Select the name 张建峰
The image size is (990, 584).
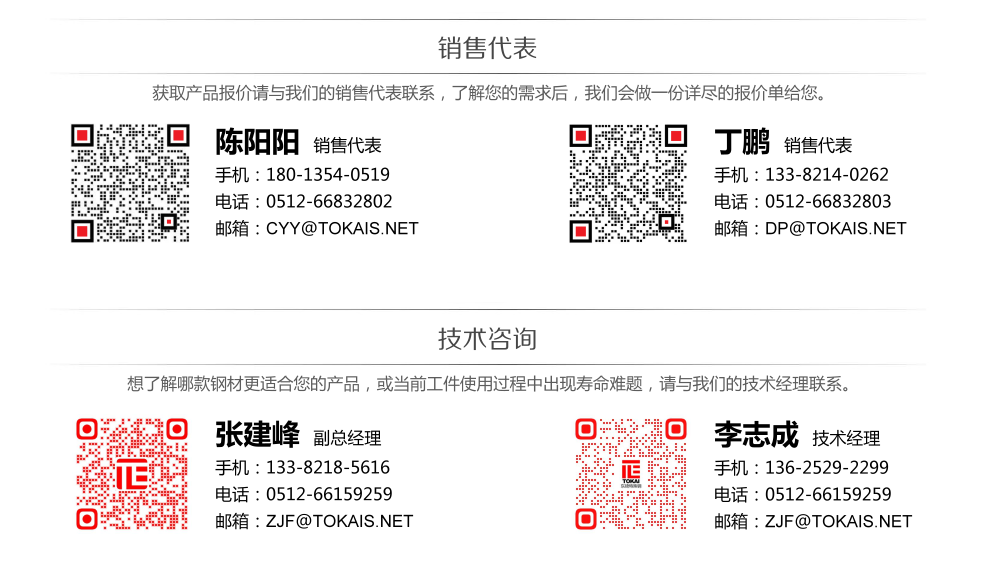tap(257, 435)
